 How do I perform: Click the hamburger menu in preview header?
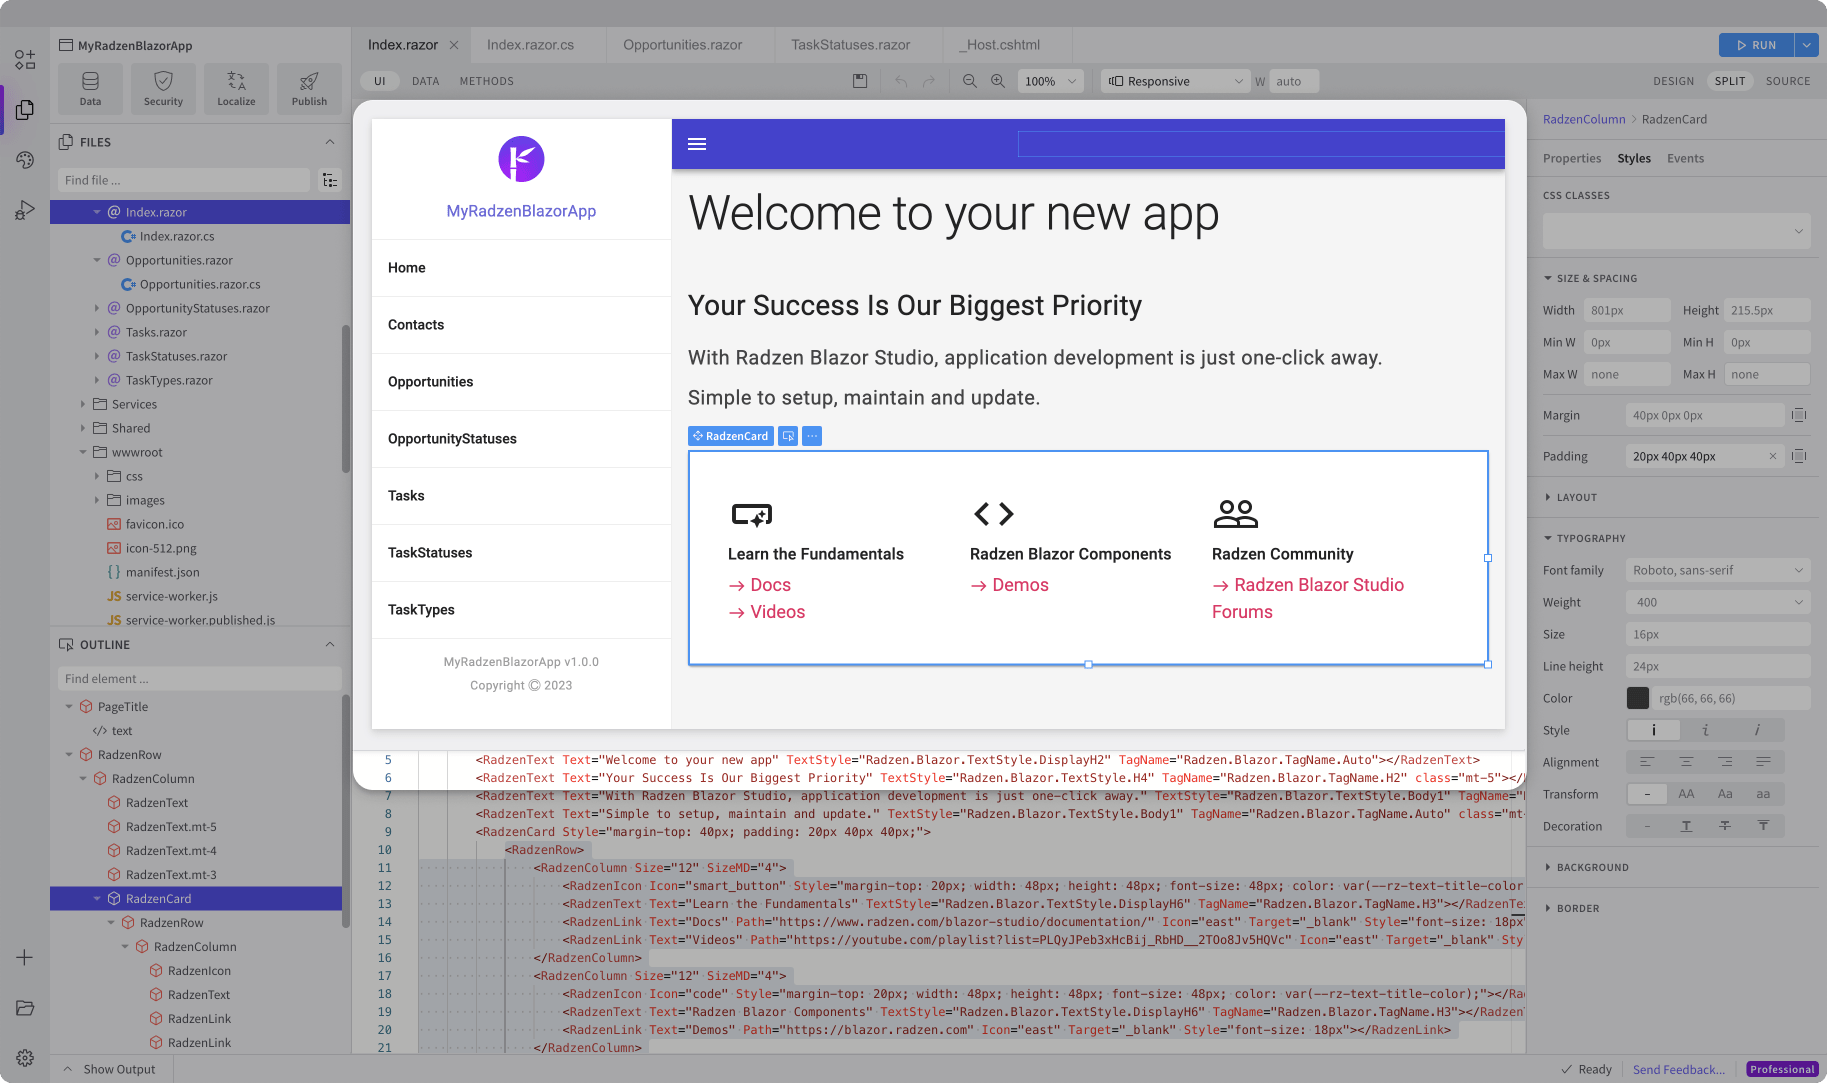coord(697,144)
